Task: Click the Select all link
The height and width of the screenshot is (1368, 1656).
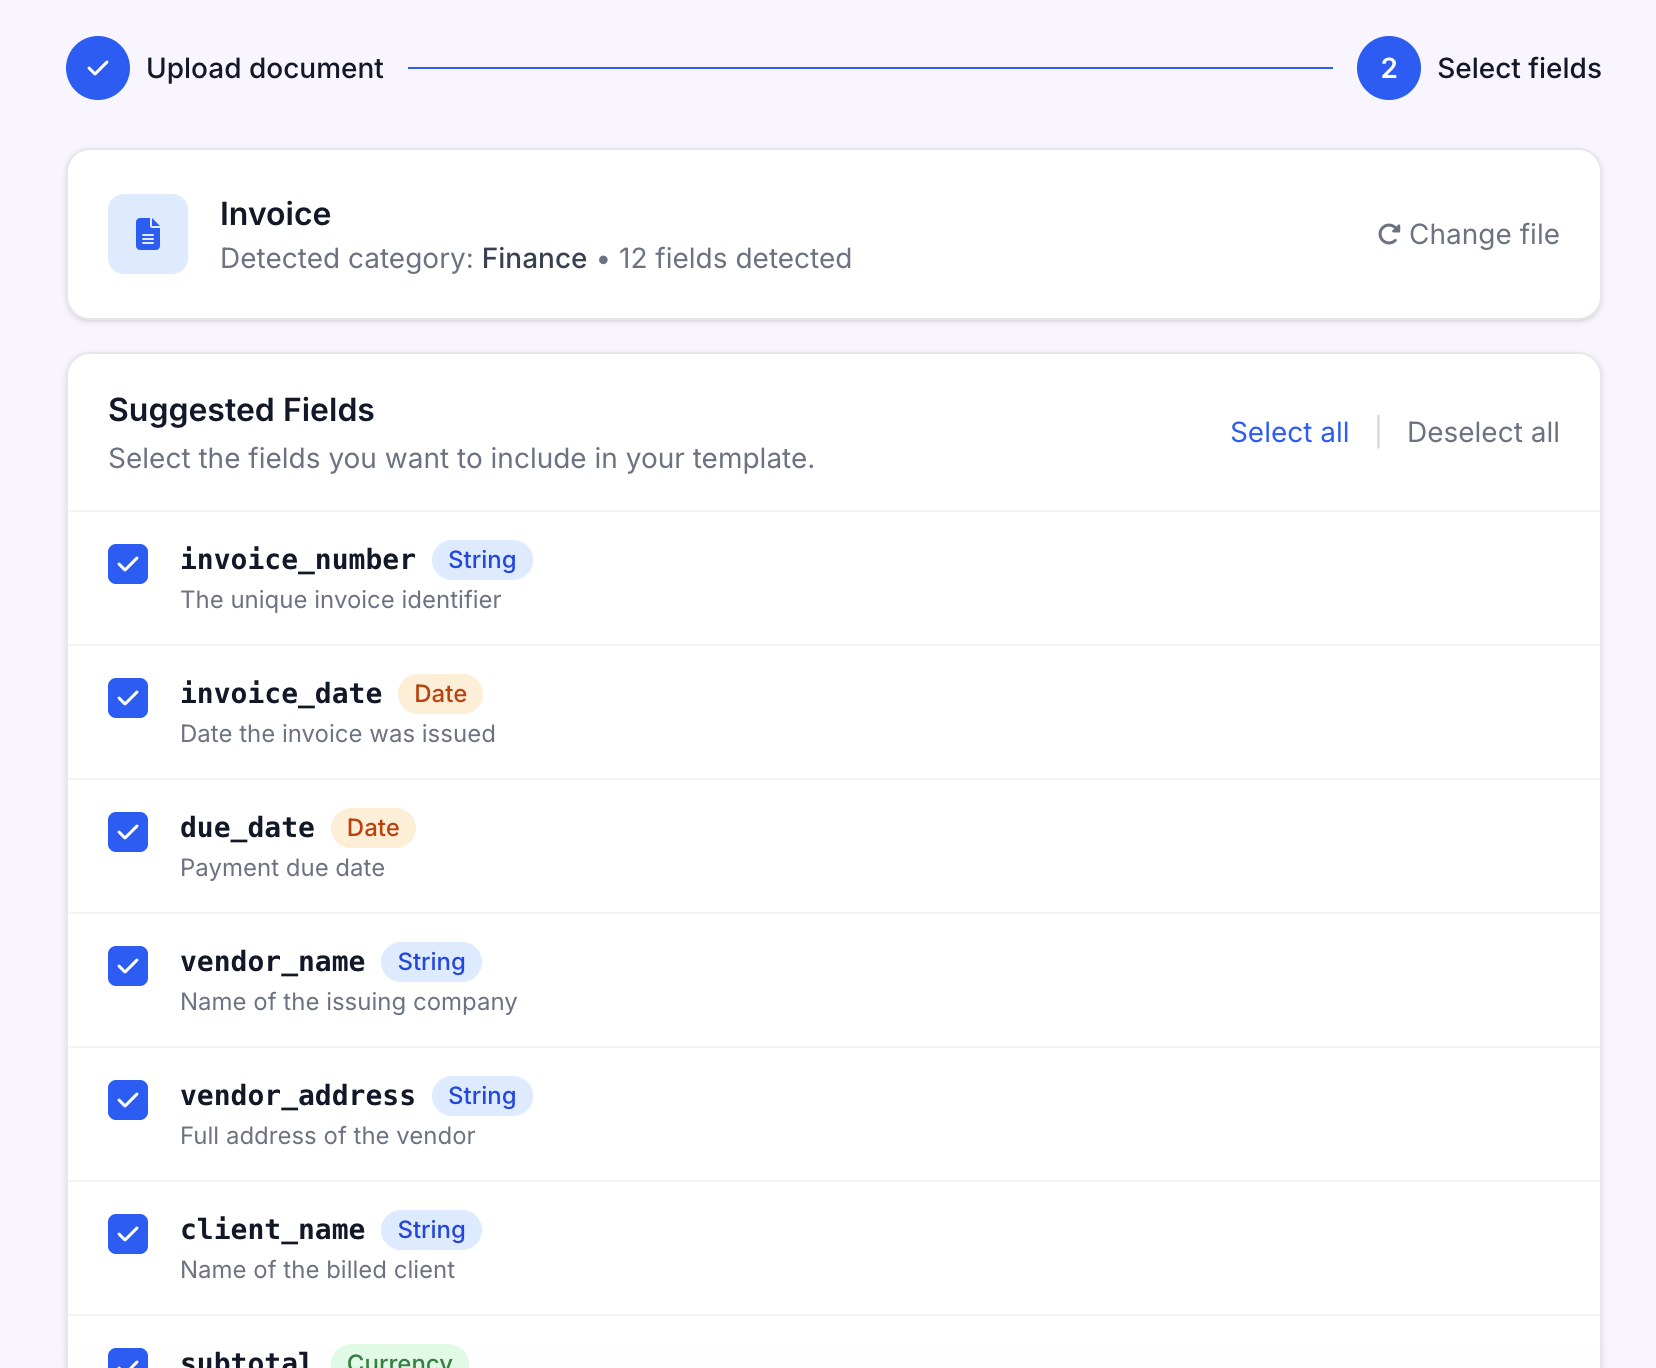Action: click(1289, 432)
